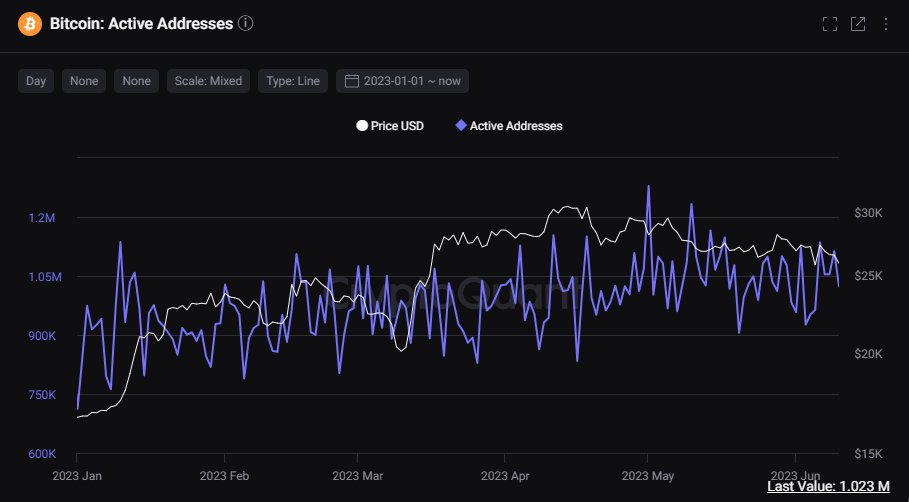Viewport: 909px width, 502px height.
Task: Open the three-dot more options menu
Action: [885, 24]
